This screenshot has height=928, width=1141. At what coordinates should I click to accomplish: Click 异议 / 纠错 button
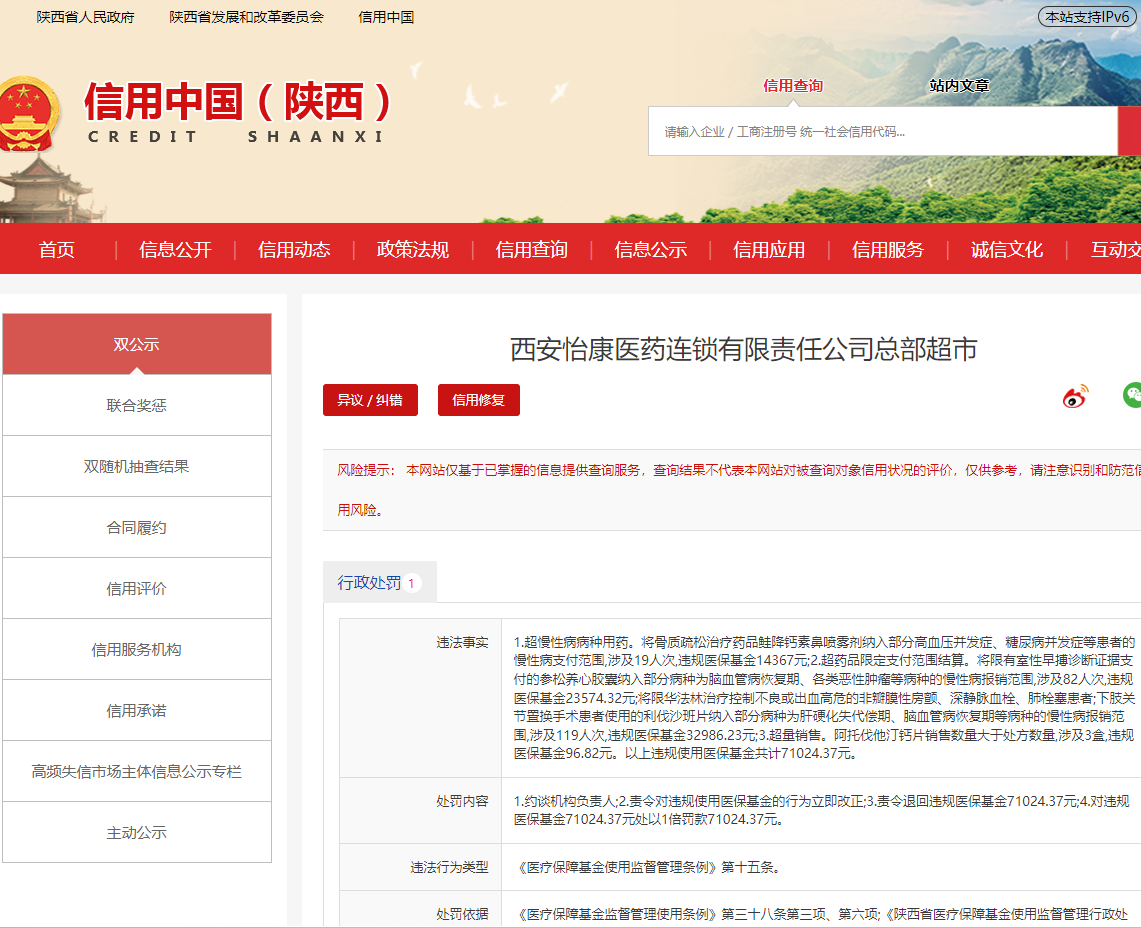(x=370, y=400)
